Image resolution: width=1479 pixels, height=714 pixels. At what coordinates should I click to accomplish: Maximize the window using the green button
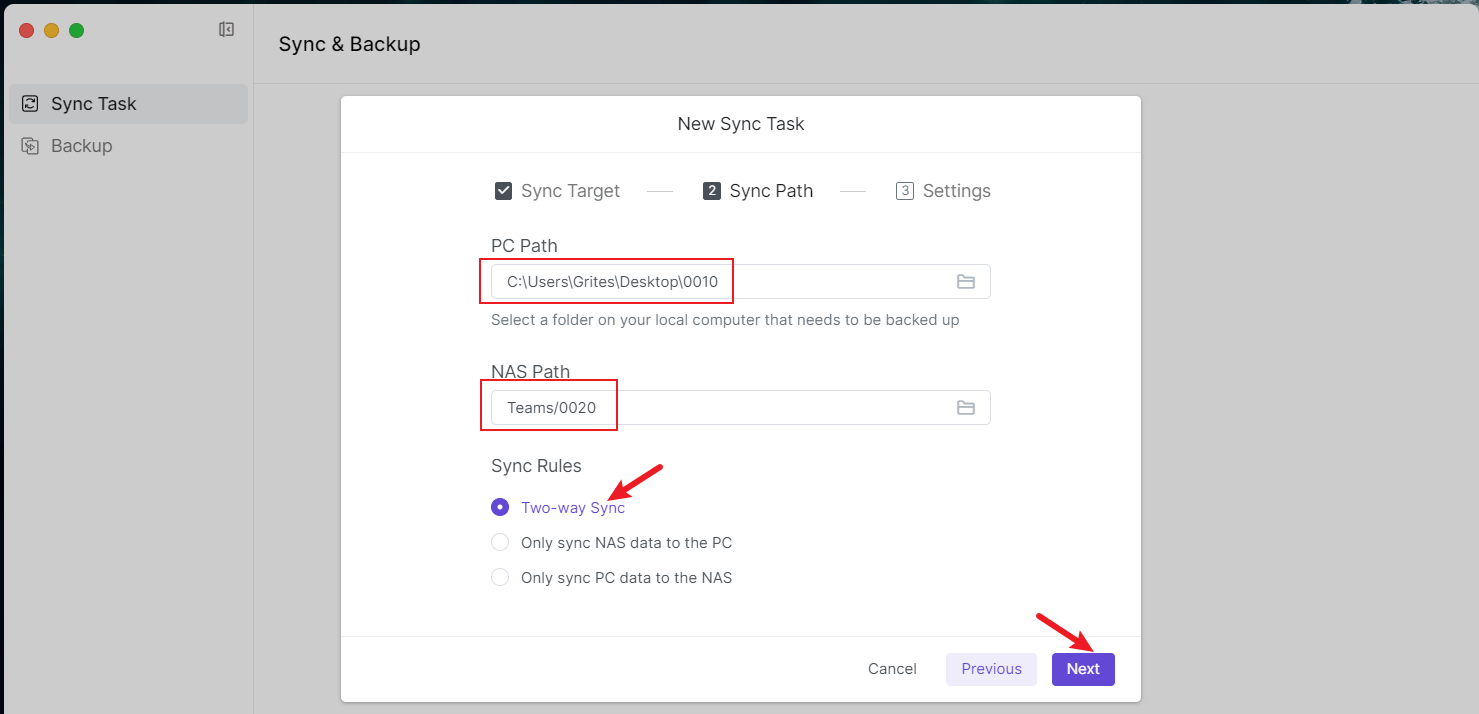coord(77,31)
